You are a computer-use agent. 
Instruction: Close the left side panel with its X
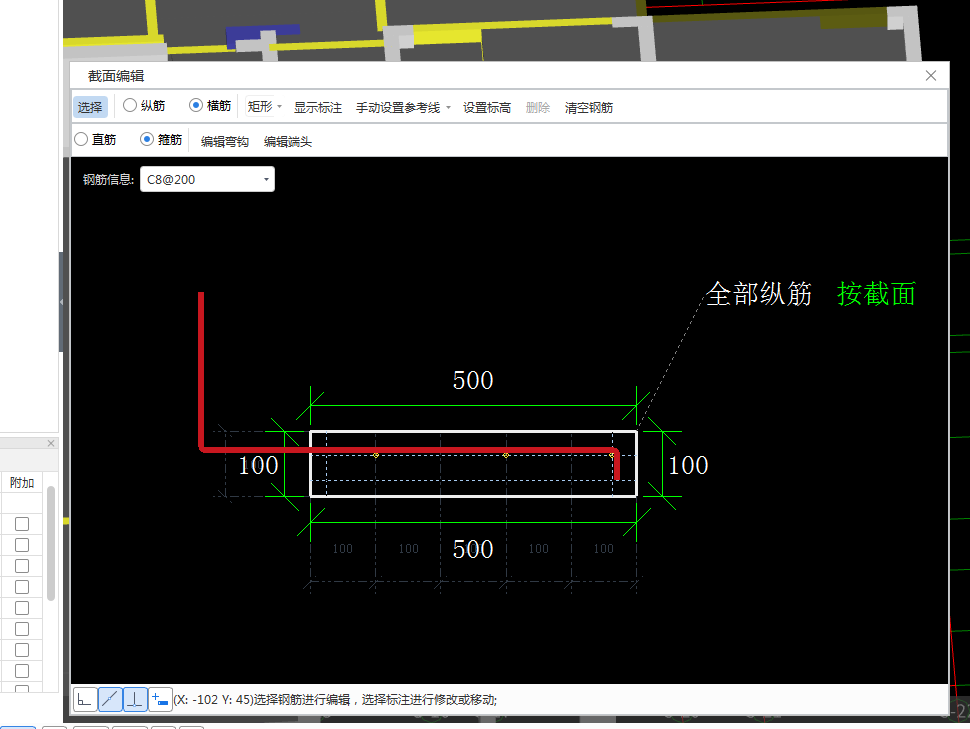click(51, 443)
